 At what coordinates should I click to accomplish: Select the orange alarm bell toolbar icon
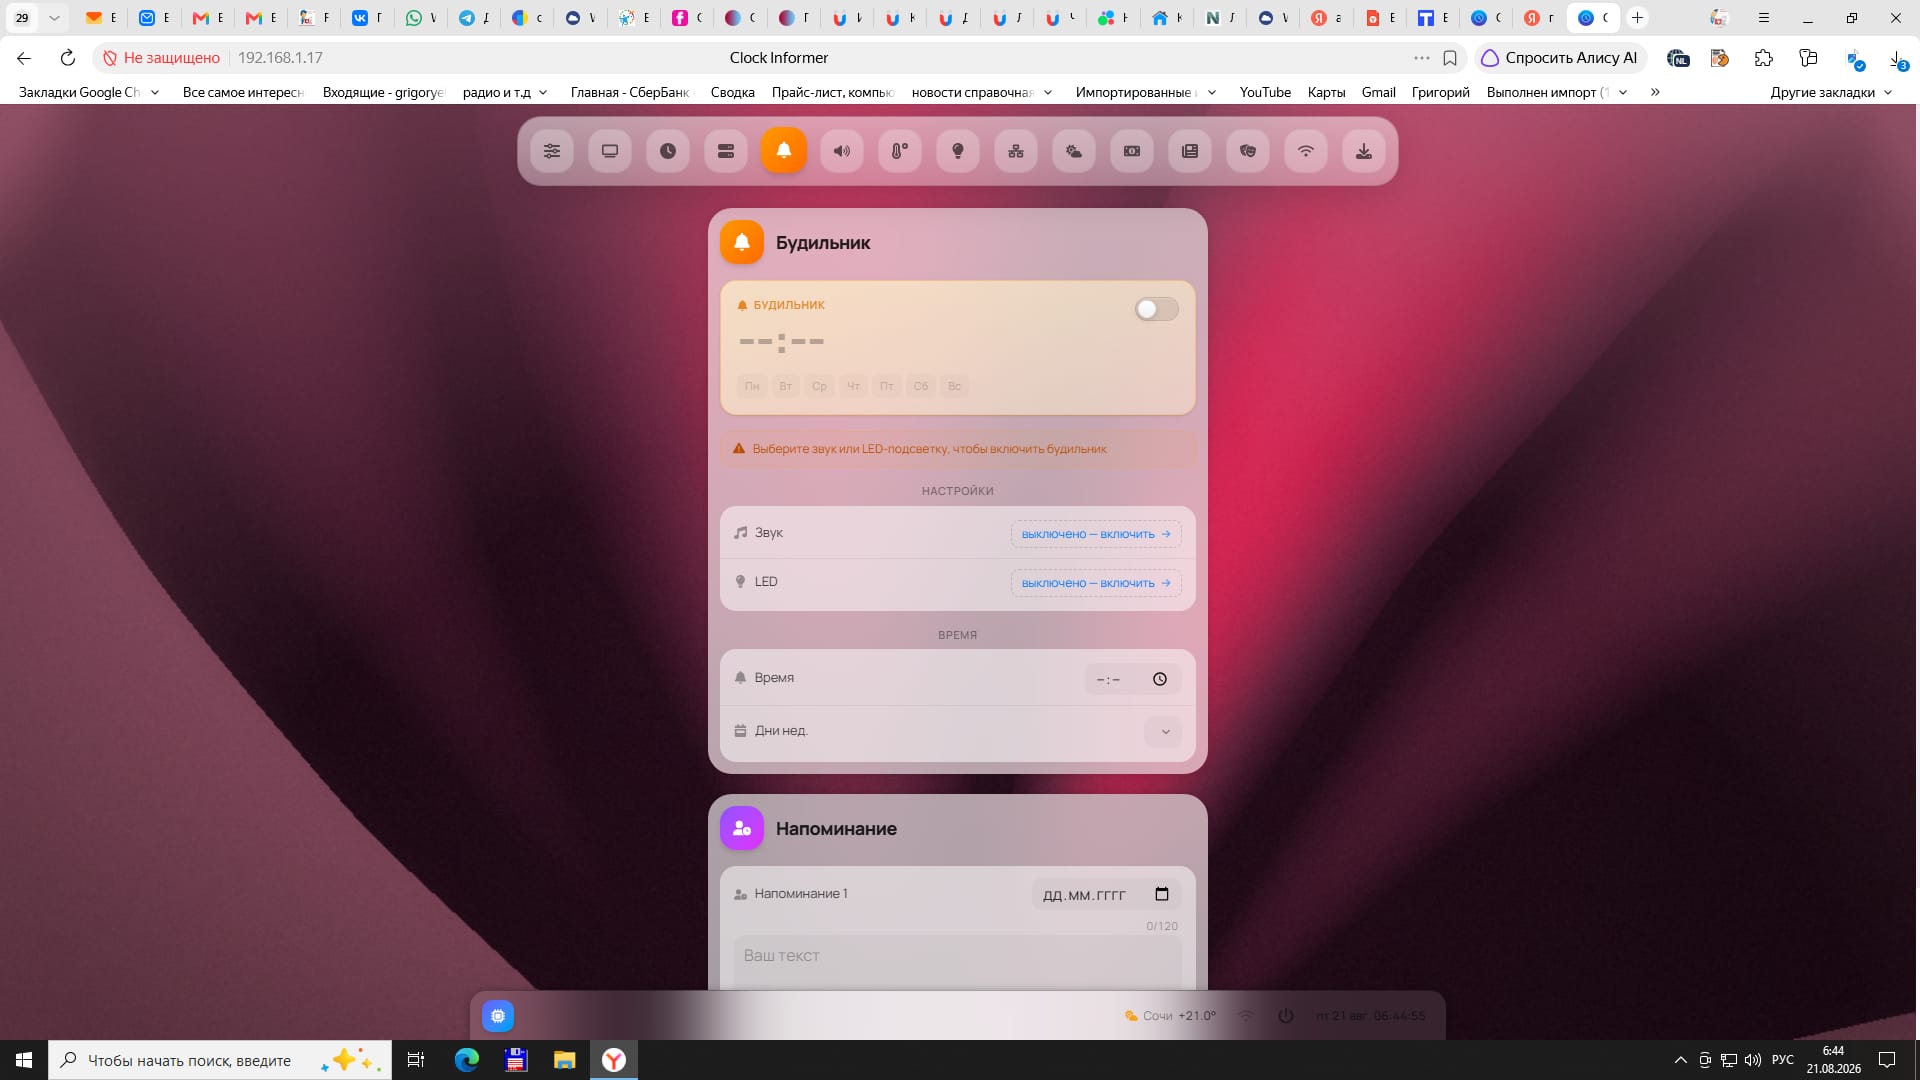[x=784, y=151]
